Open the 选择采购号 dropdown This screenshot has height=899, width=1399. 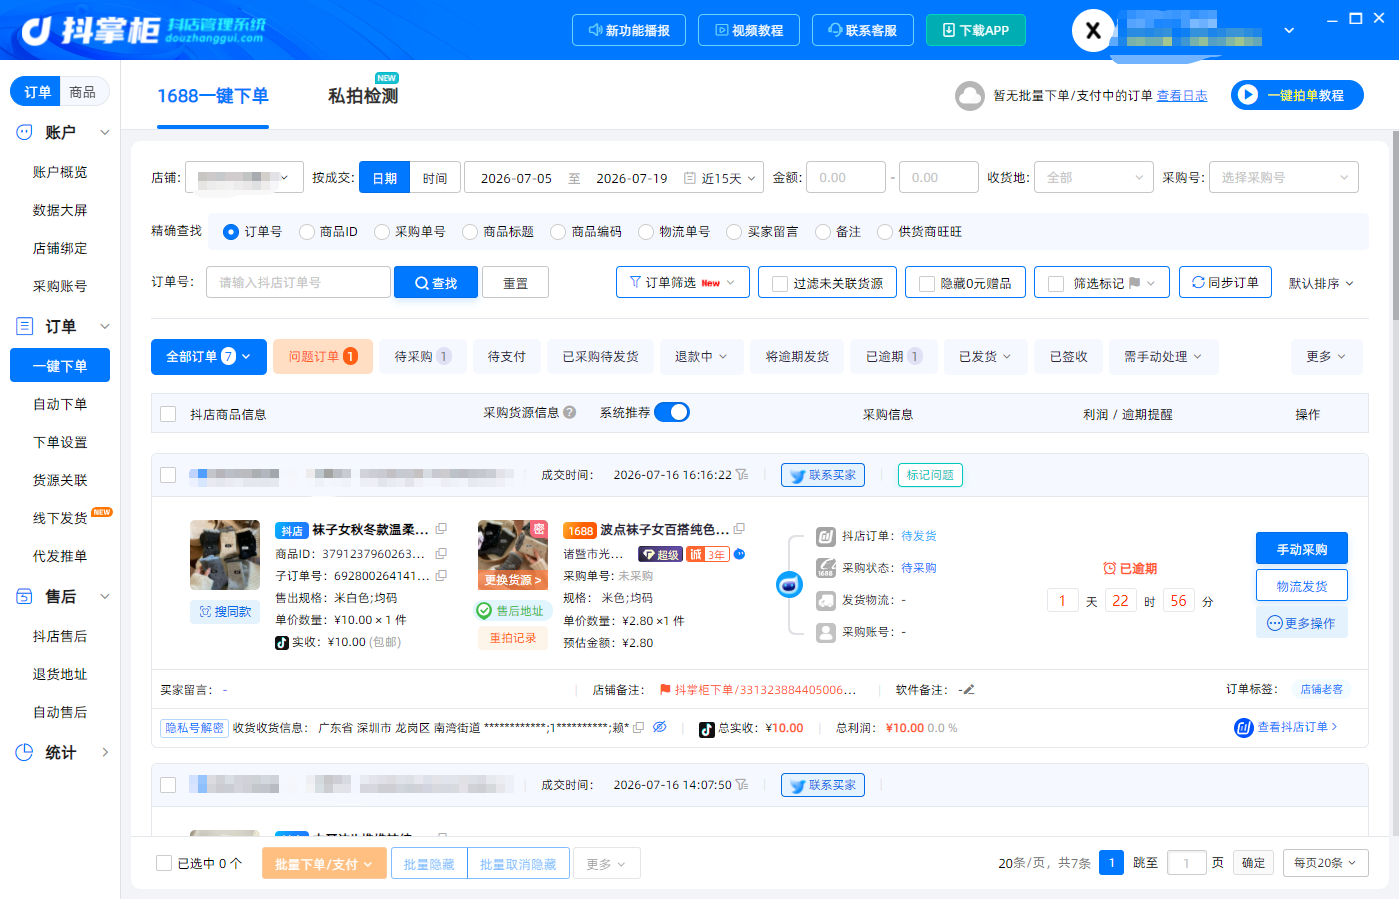(1284, 177)
